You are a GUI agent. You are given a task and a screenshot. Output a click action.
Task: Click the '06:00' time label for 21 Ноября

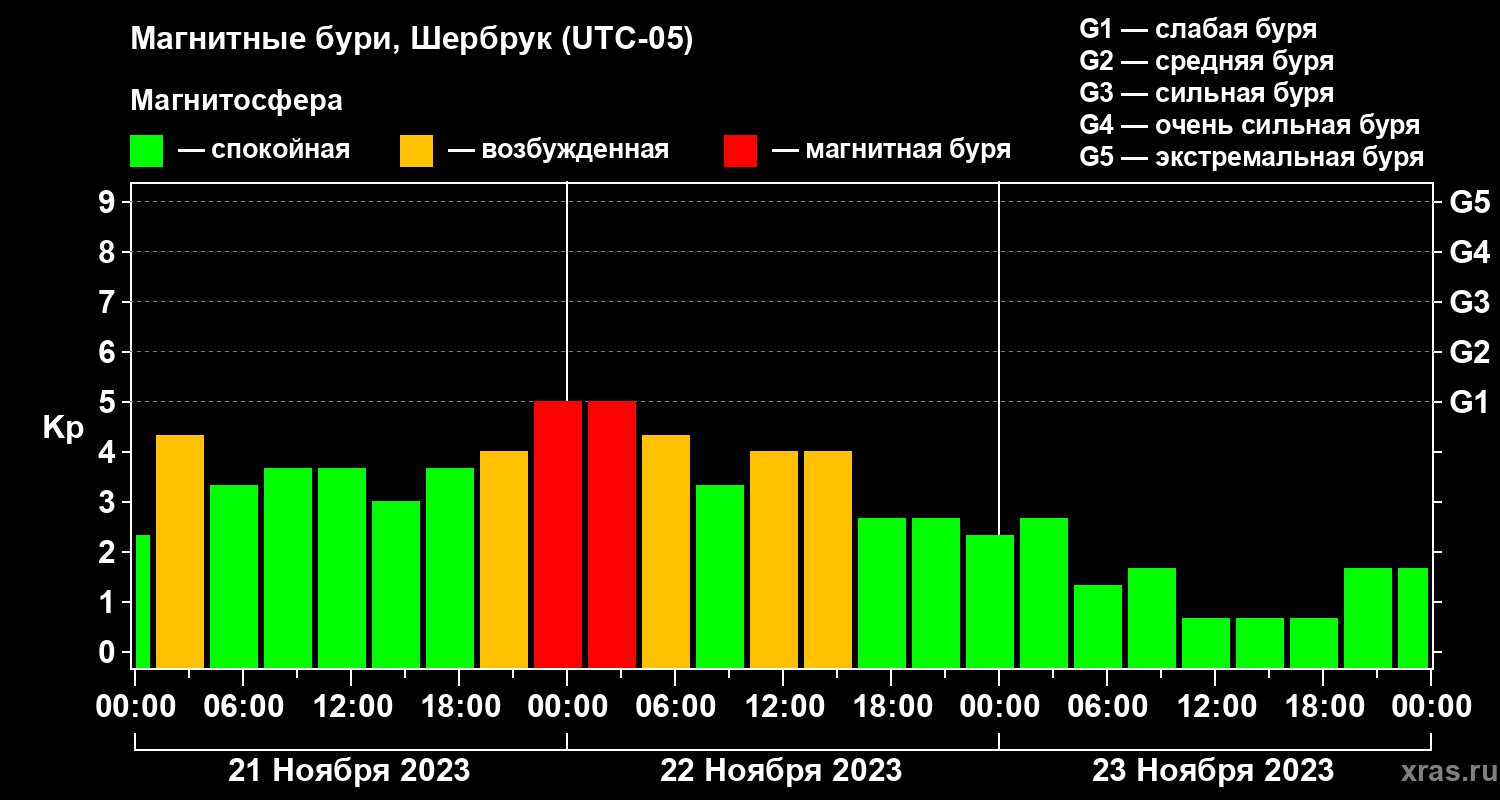[x=243, y=706]
